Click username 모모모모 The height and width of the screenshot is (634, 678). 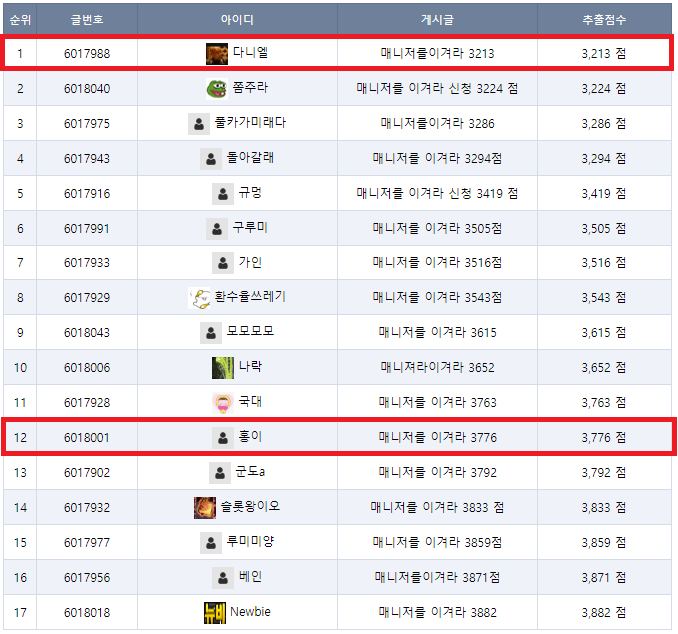tap(250, 332)
